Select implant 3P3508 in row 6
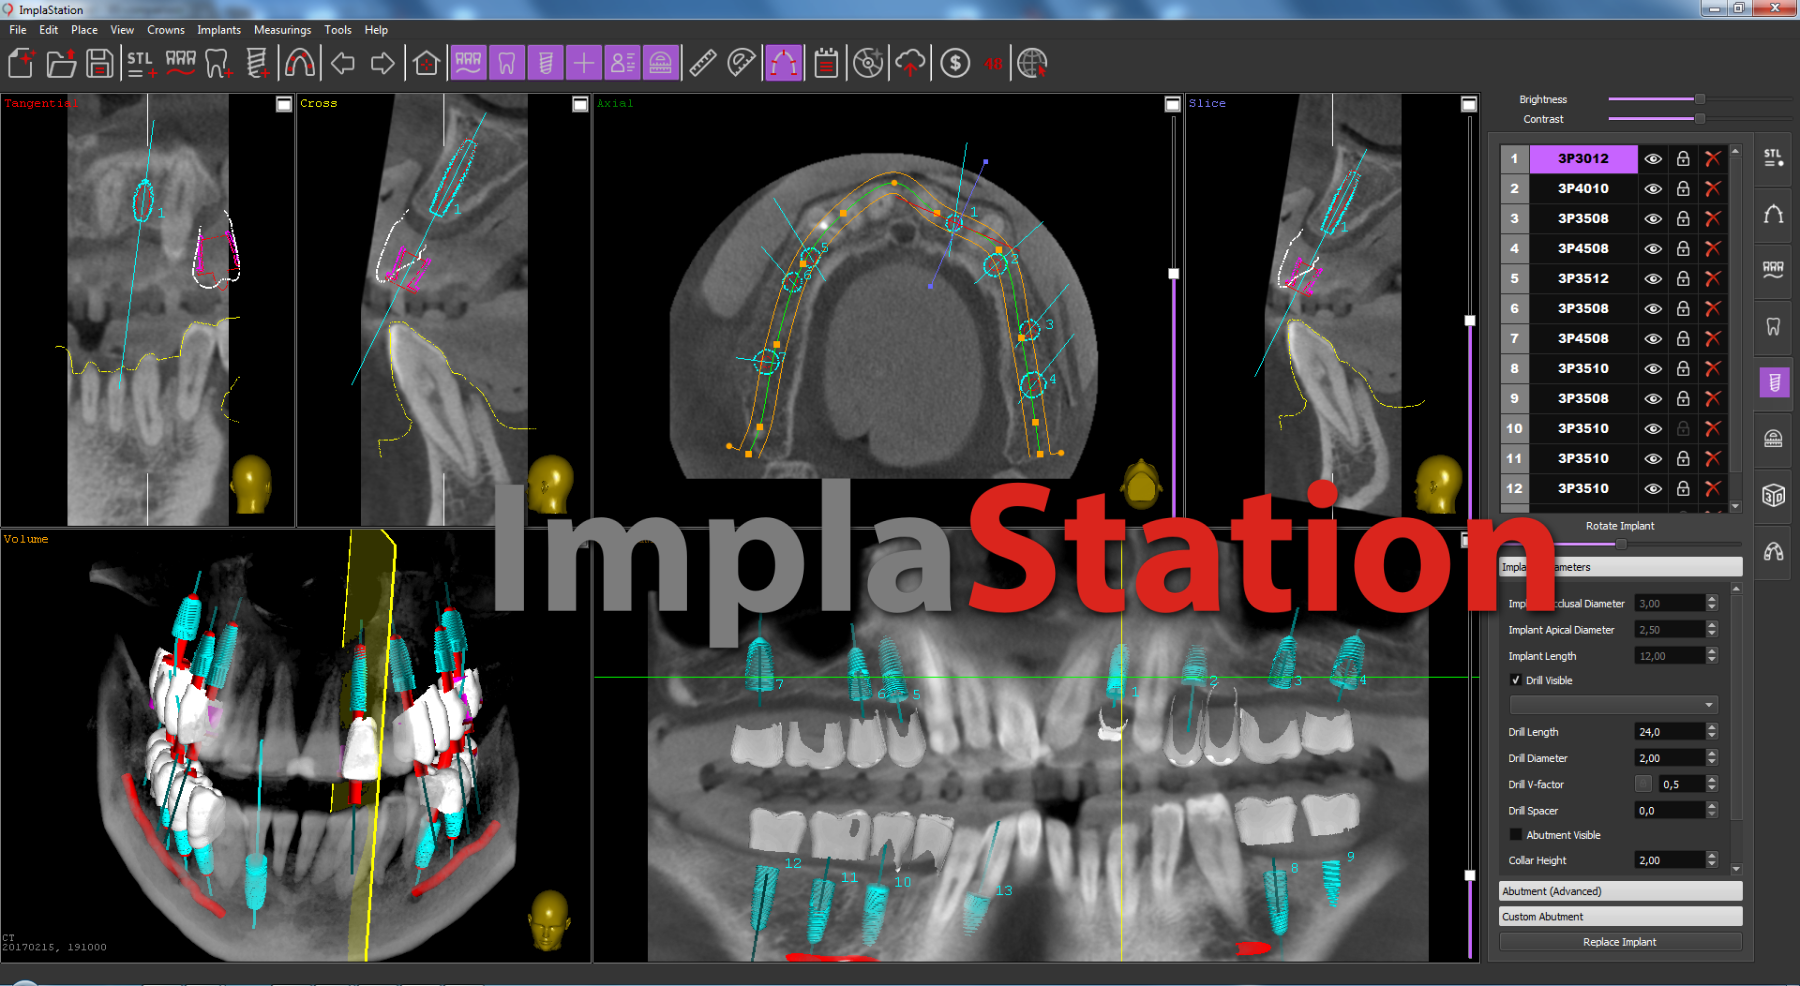1800x986 pixels. click(1583, 308)
